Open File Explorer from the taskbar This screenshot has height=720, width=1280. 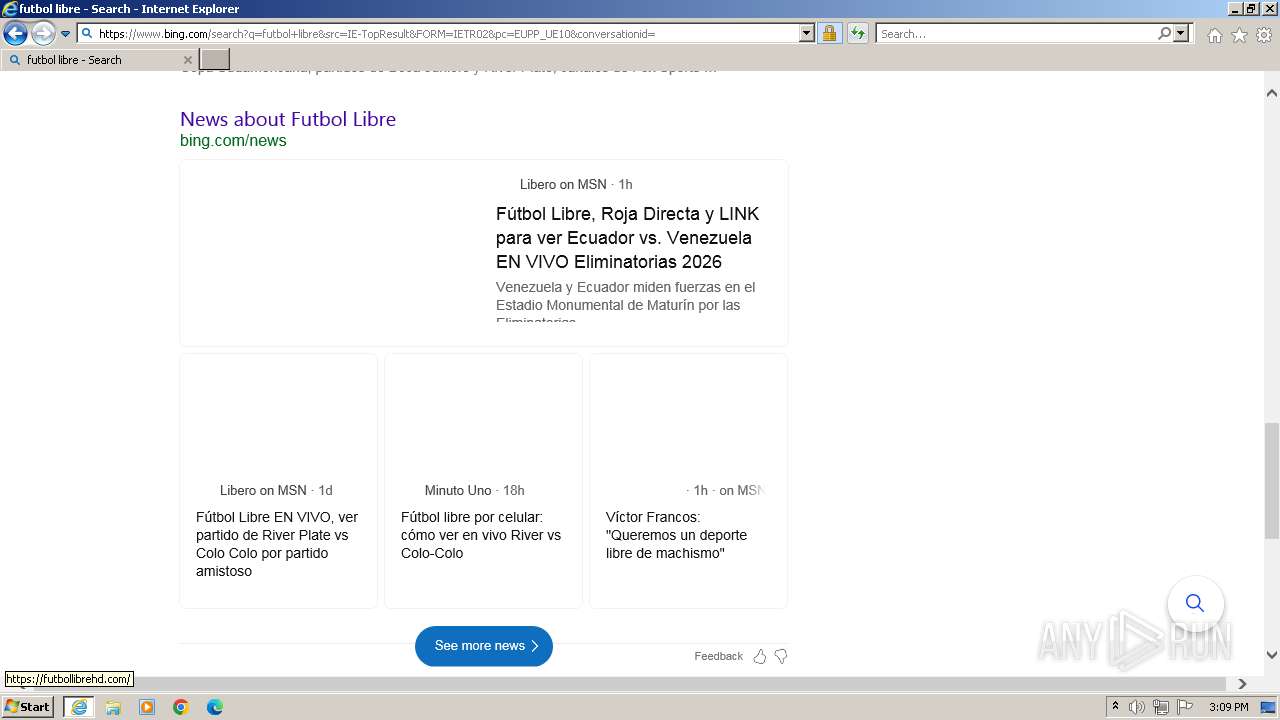point(113,707)
